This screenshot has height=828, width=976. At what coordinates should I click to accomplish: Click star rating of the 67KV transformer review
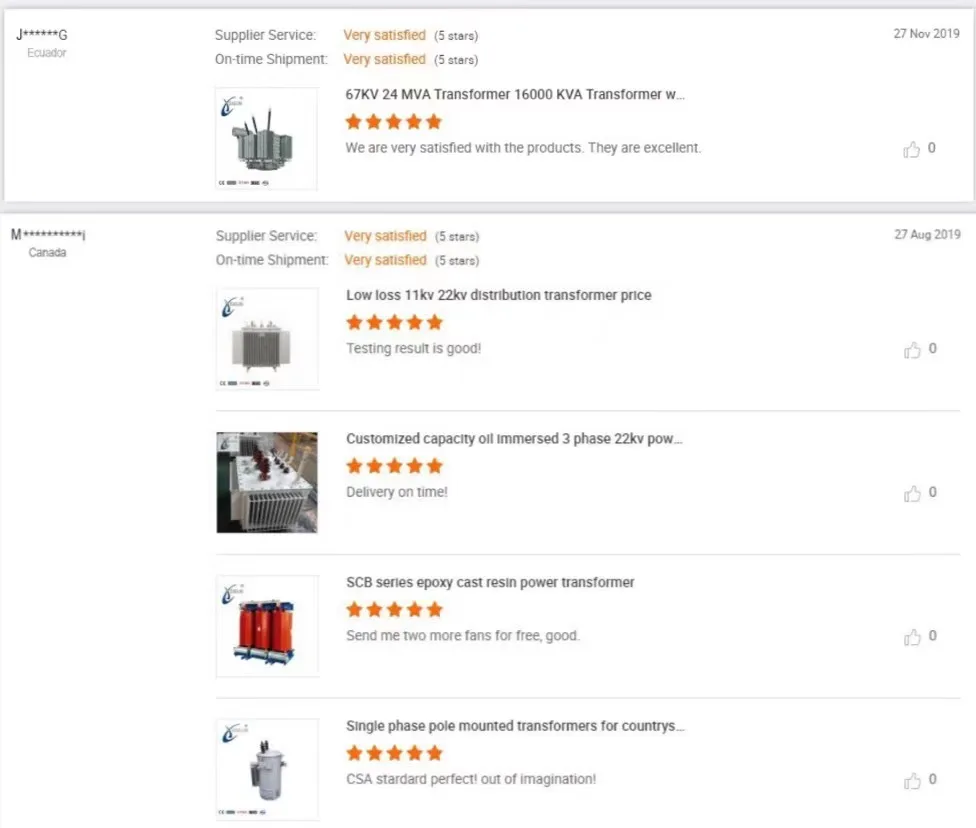(393, 122)
